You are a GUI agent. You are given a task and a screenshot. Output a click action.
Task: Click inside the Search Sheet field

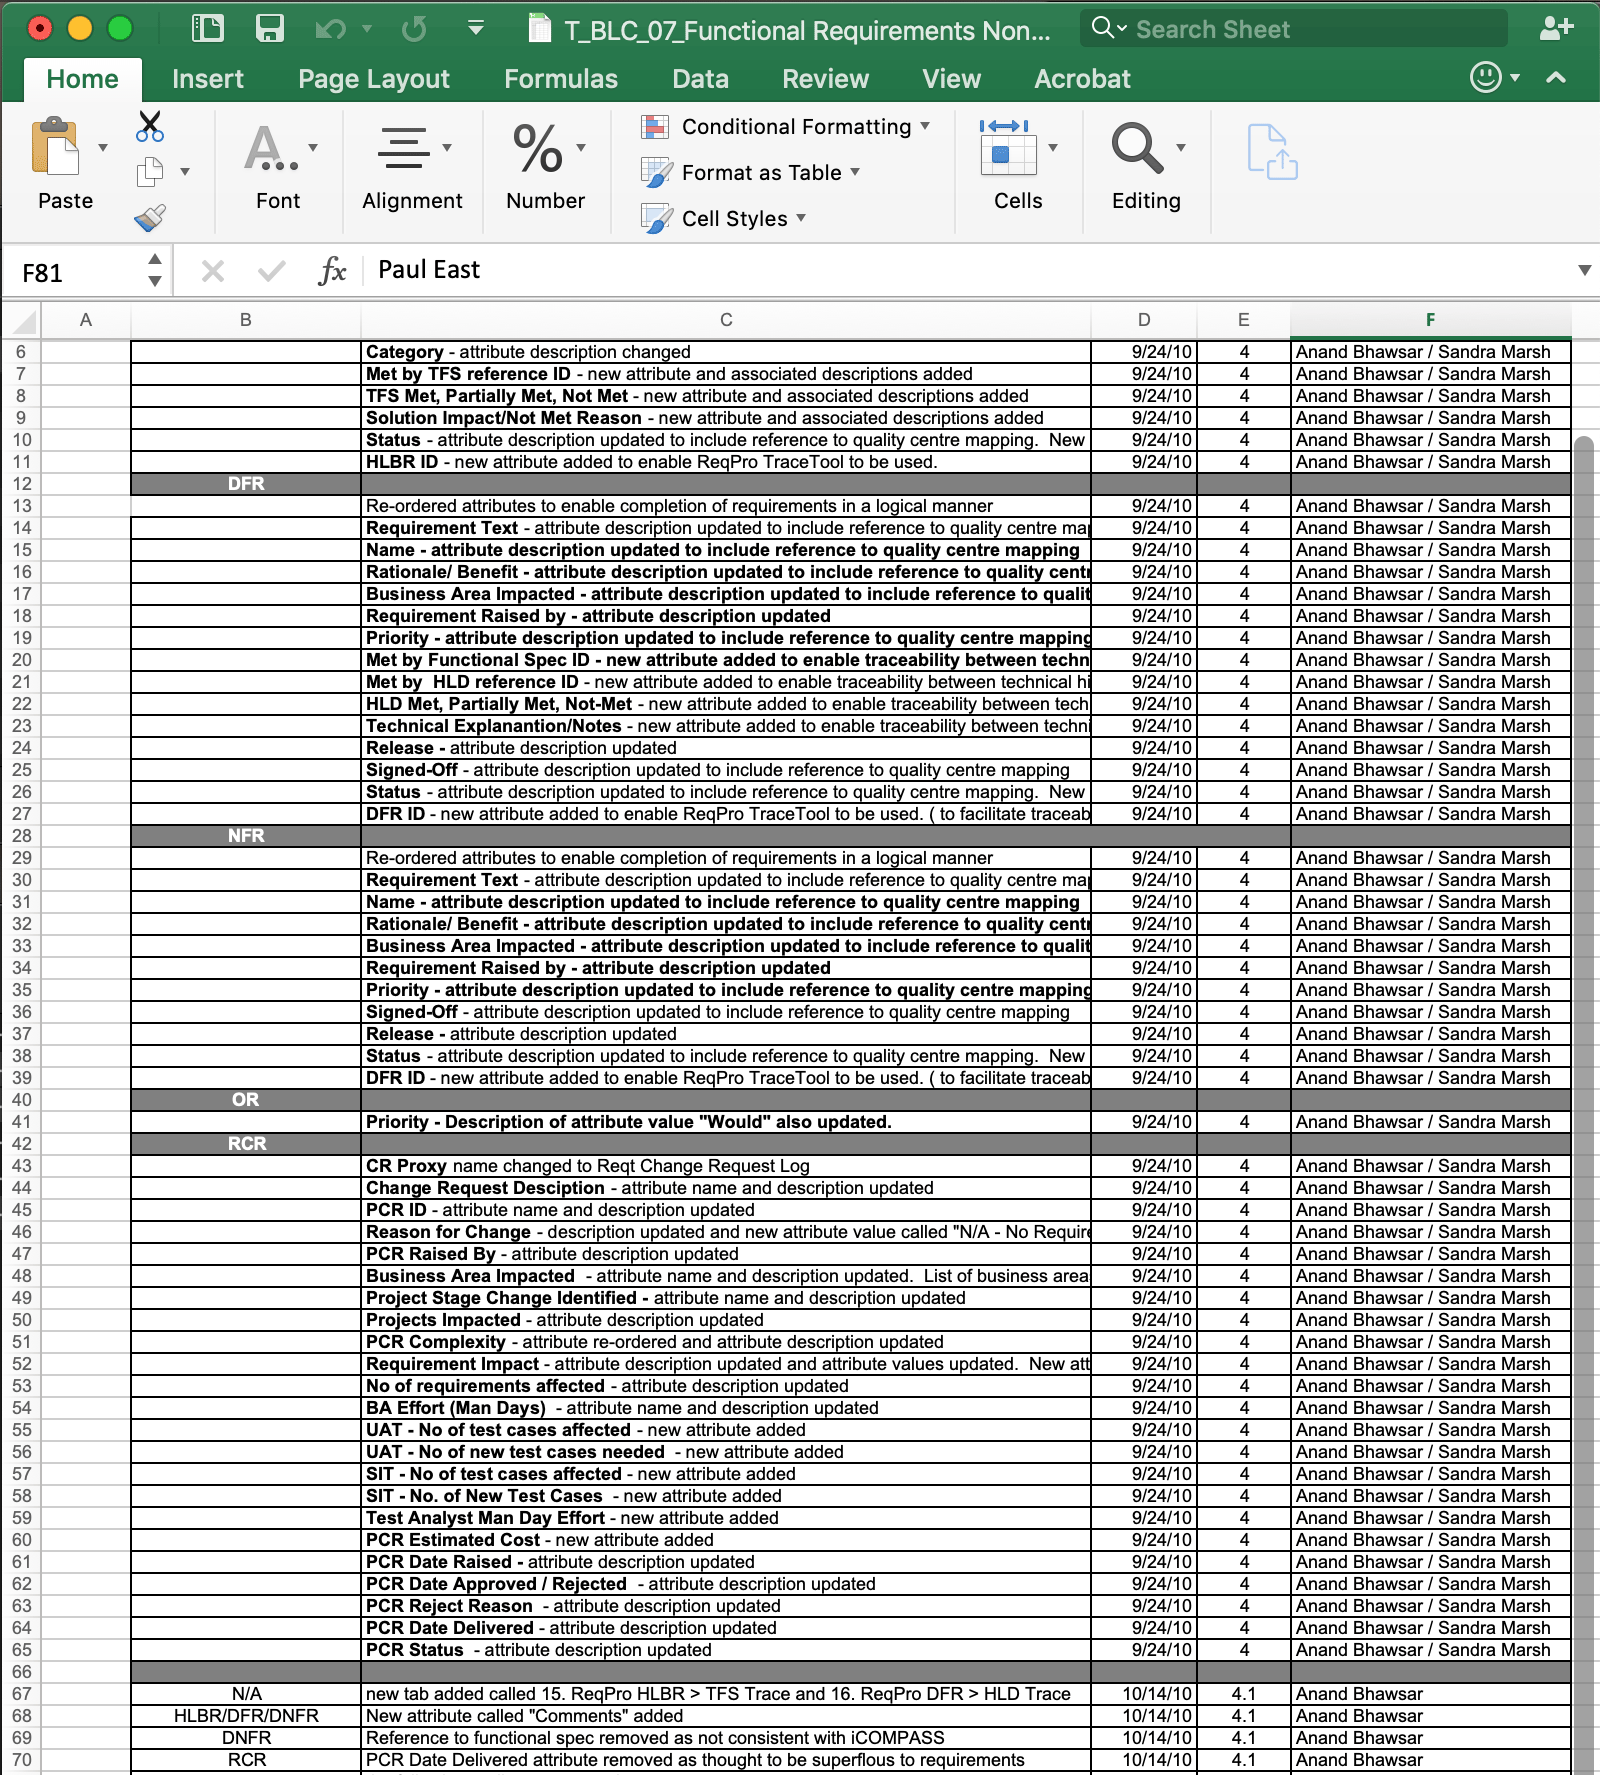pyautogui.click(x=1290, y=28)
